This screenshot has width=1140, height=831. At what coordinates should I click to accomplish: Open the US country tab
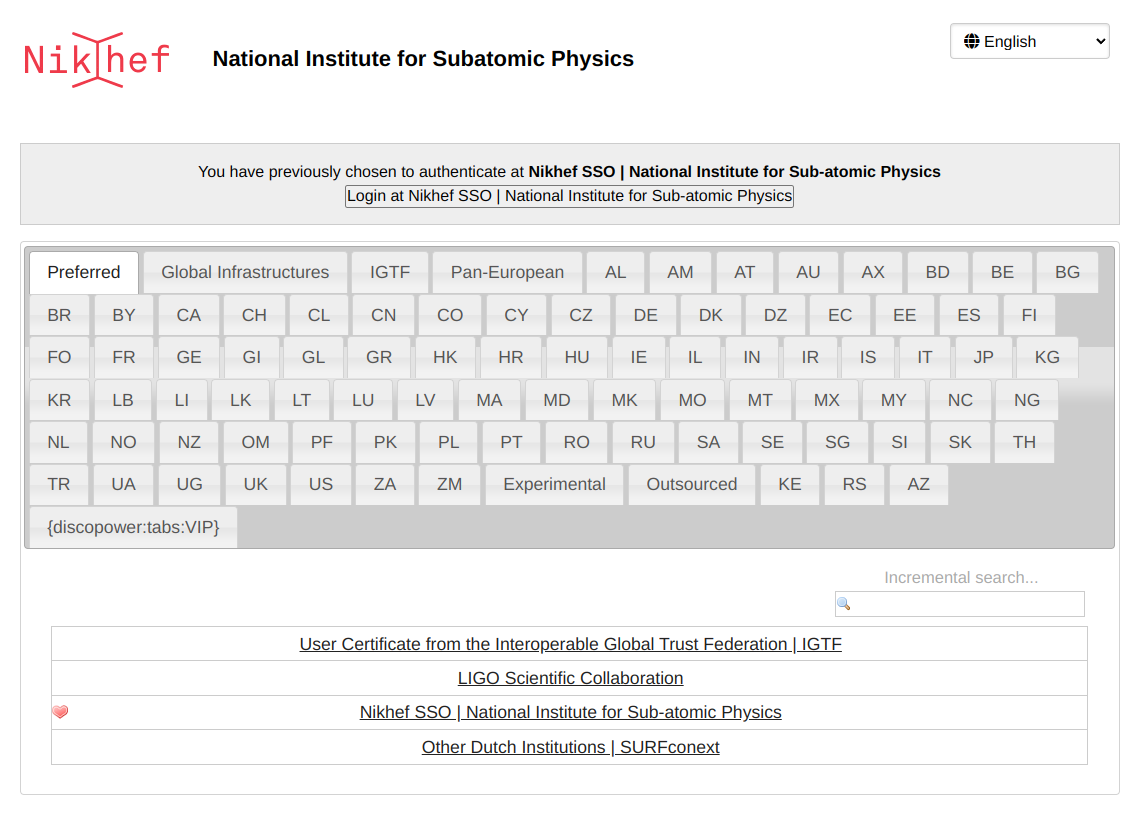coord(321,485)
